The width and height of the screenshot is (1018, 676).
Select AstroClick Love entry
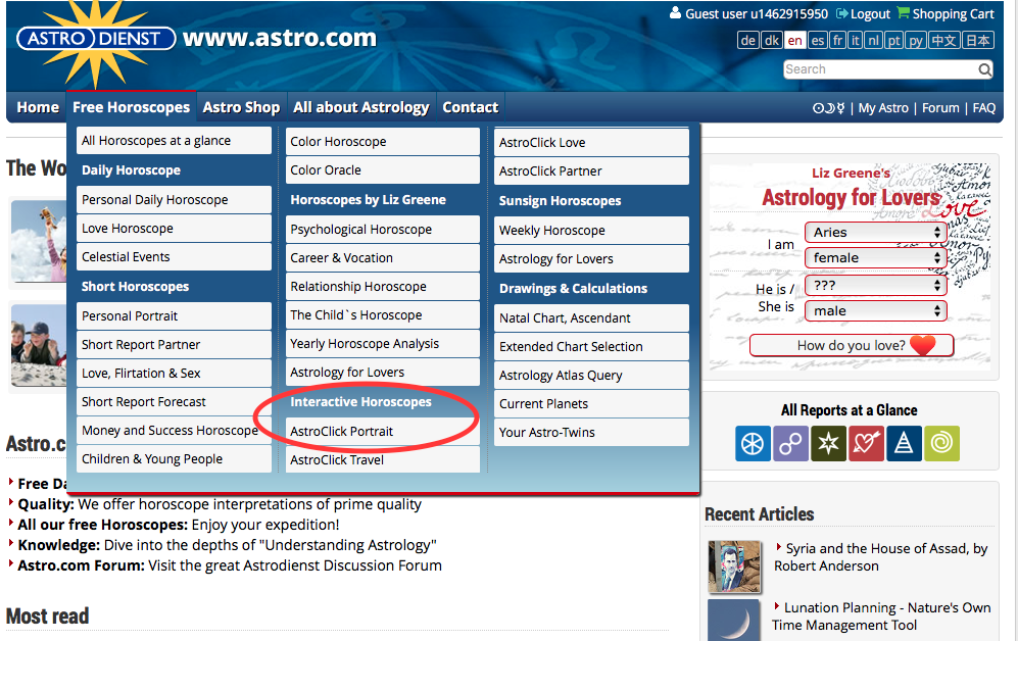coord(591,142)
